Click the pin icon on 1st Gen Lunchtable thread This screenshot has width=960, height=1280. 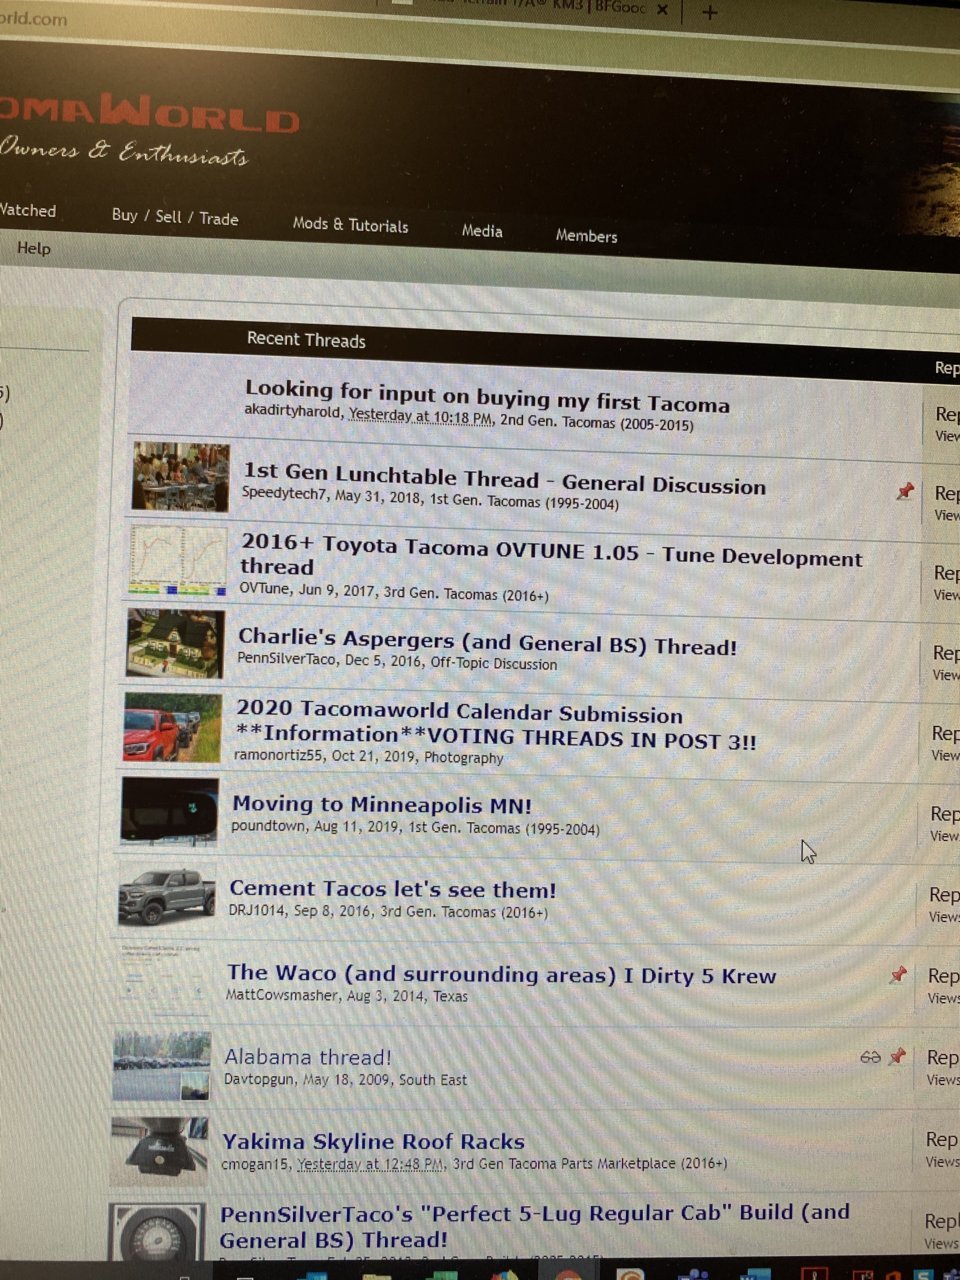tap(905, 491)
